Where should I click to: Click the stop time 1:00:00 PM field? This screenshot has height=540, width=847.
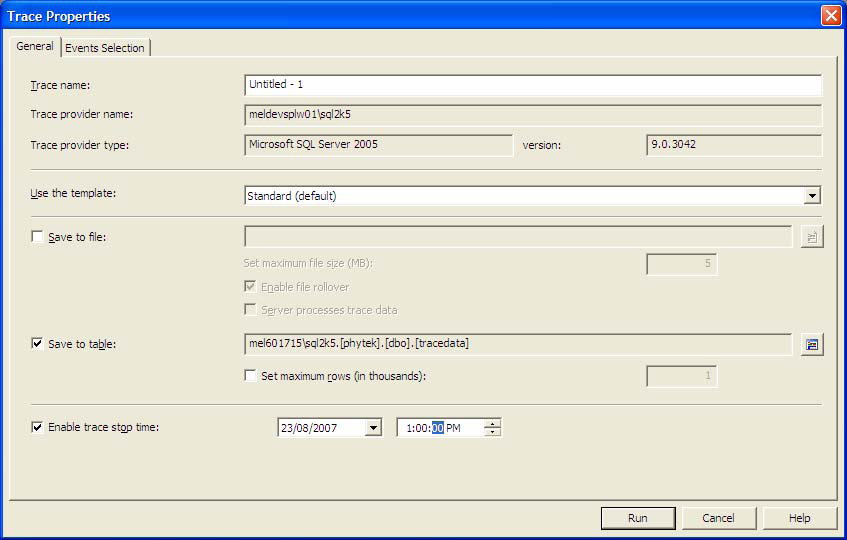click(438, 428)
